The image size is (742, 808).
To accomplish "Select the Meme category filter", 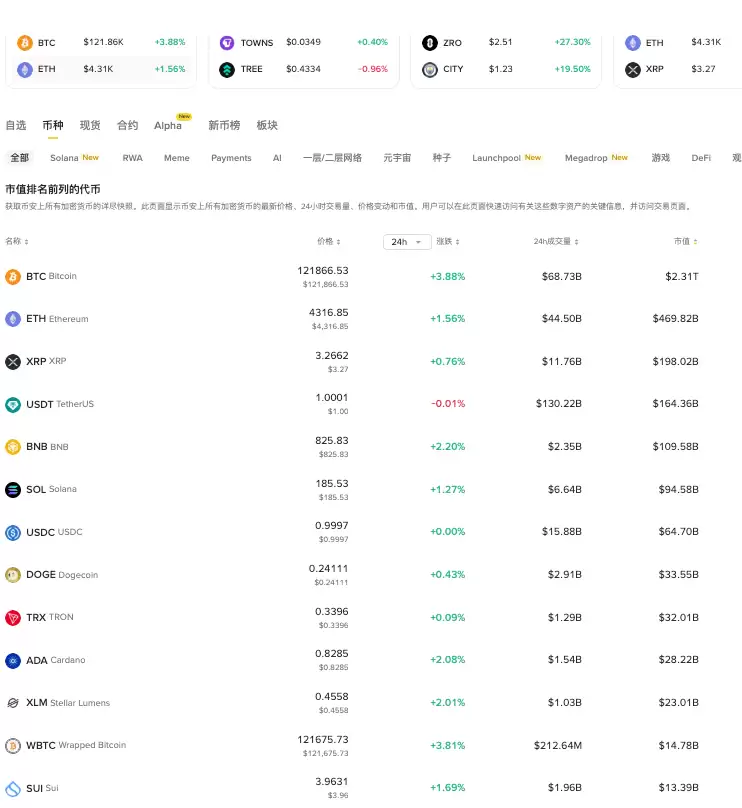I will tap(177, 158).
